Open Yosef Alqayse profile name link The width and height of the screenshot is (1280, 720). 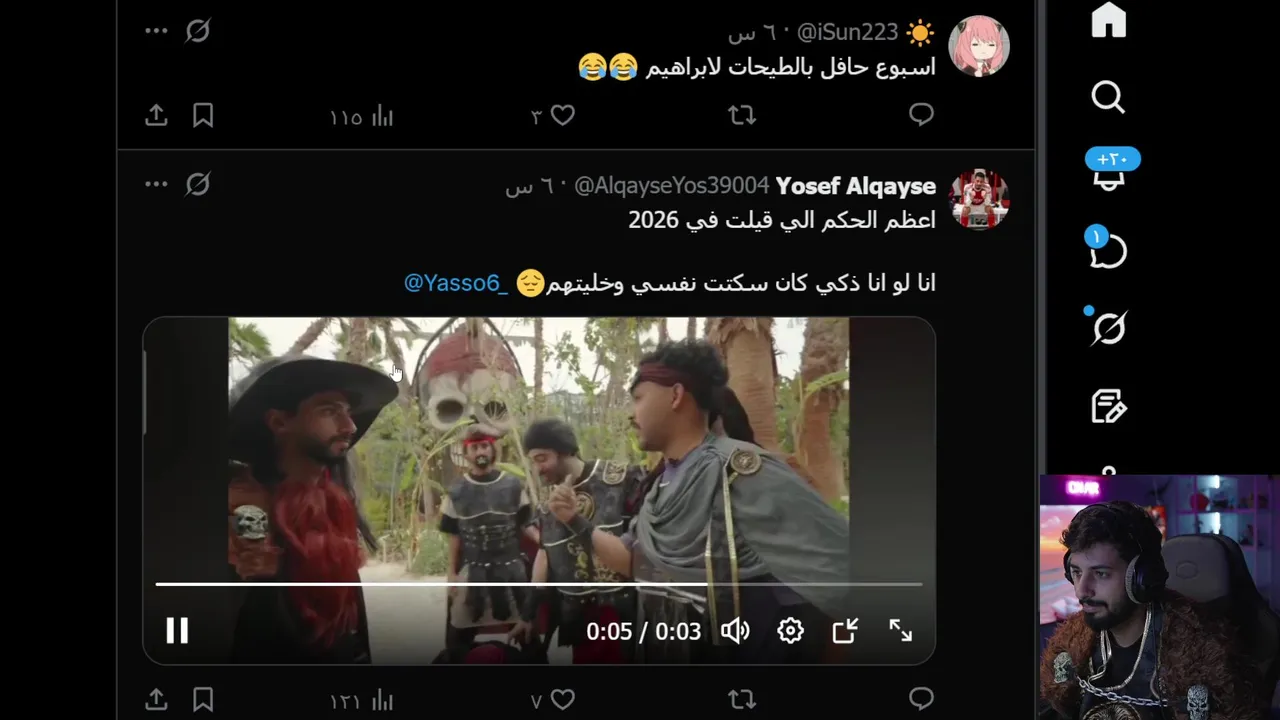[x=856, y=186]
